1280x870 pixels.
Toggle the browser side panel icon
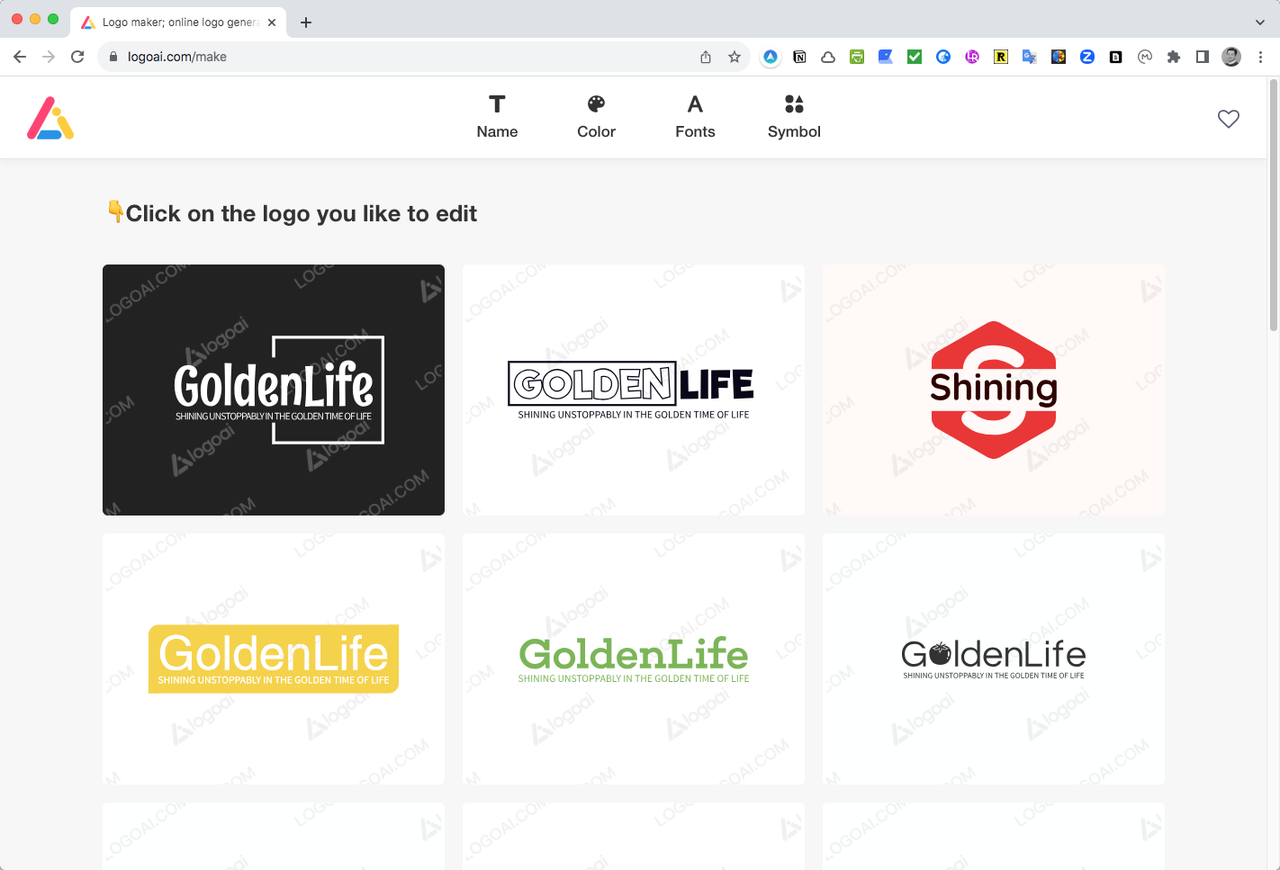click(x=1202, y=57)
